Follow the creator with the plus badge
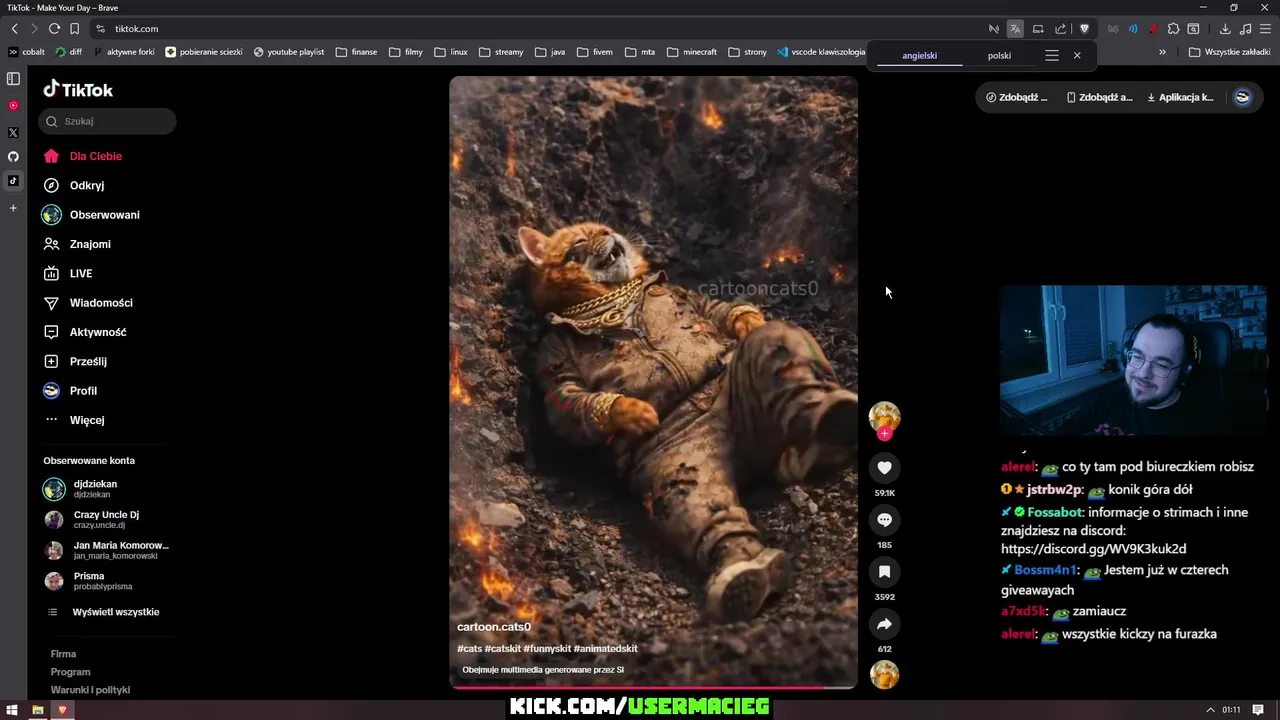 click(884, 434)
